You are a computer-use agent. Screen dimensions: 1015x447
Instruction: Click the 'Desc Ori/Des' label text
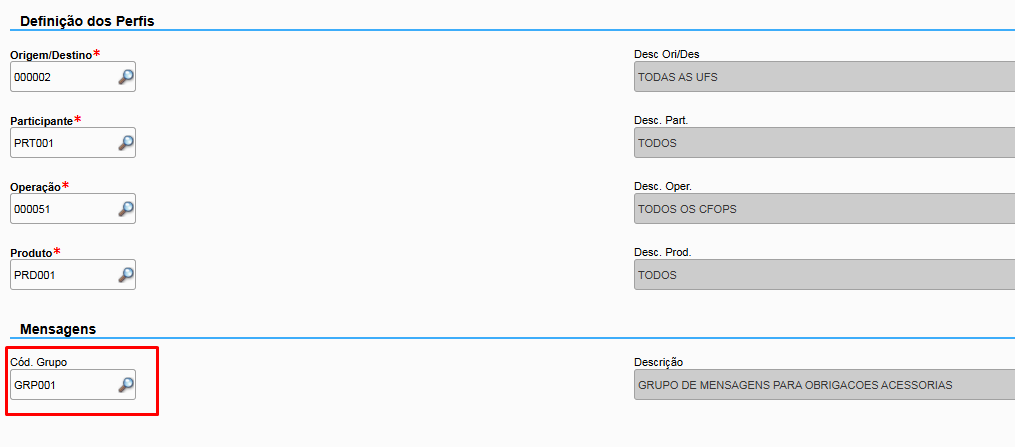click(665, 54)
